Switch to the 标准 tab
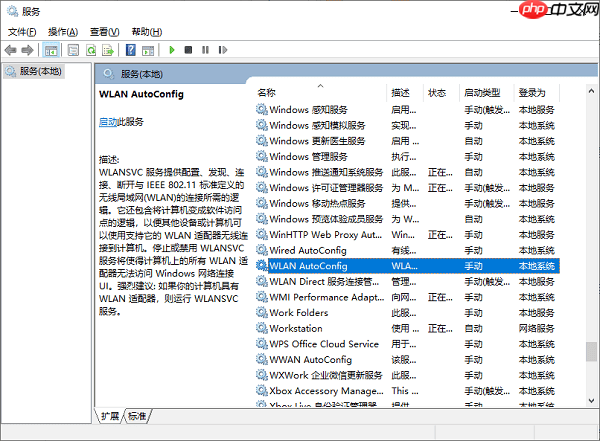The width and height of the screenshot is (600, 441). (137, 416)
